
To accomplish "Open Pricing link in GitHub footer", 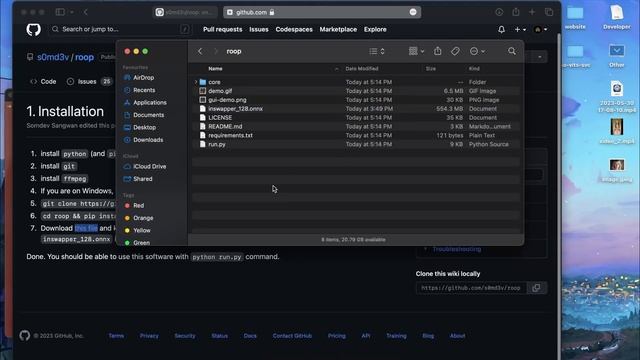I will point(337,336).
